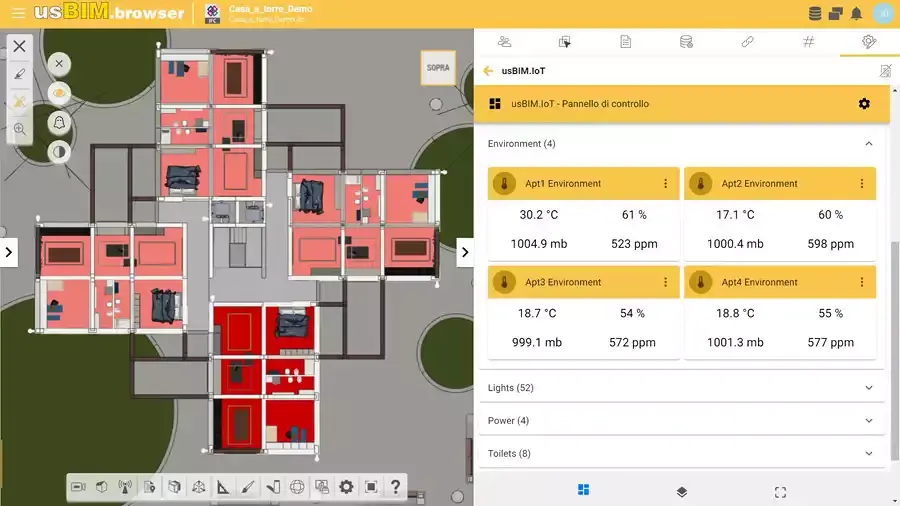This screenshot has width=900, height=506.
Task: Select Apt3 pressure value 999.1 mb
Action: pos(537,342)
